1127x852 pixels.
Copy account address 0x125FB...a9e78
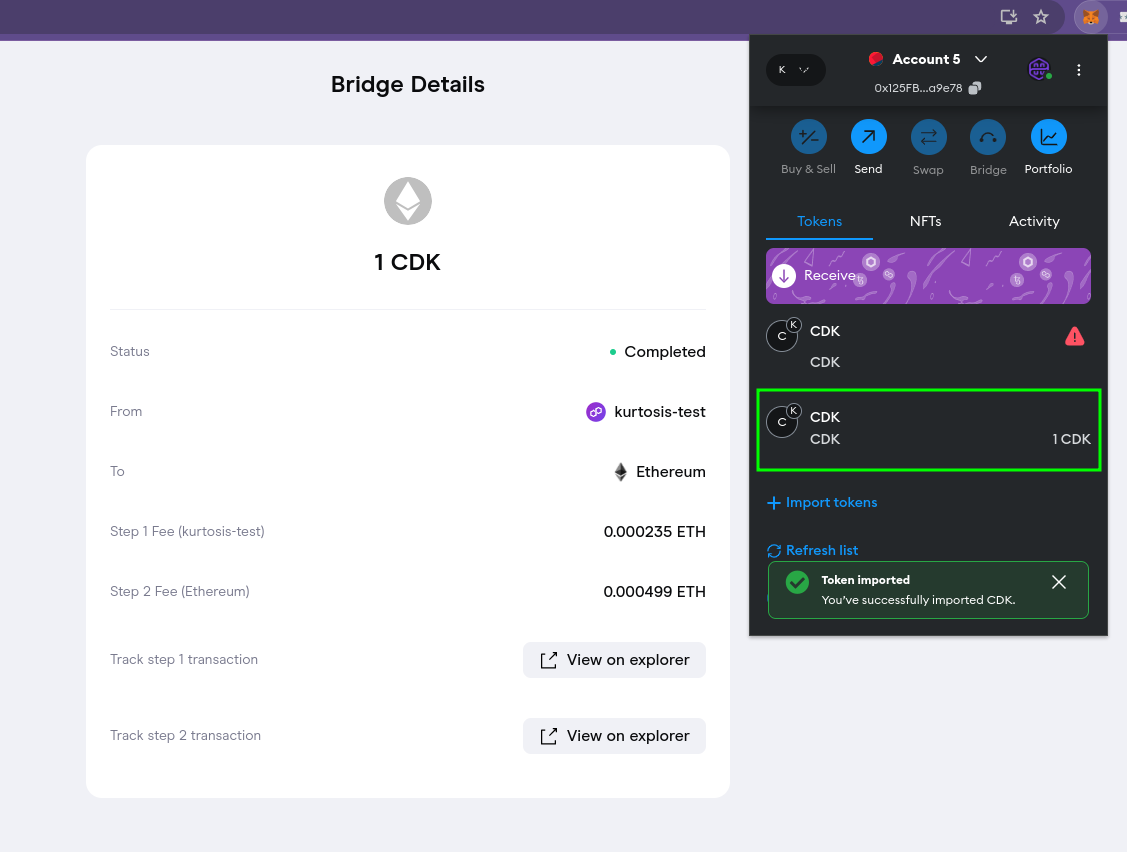(975, 88)
